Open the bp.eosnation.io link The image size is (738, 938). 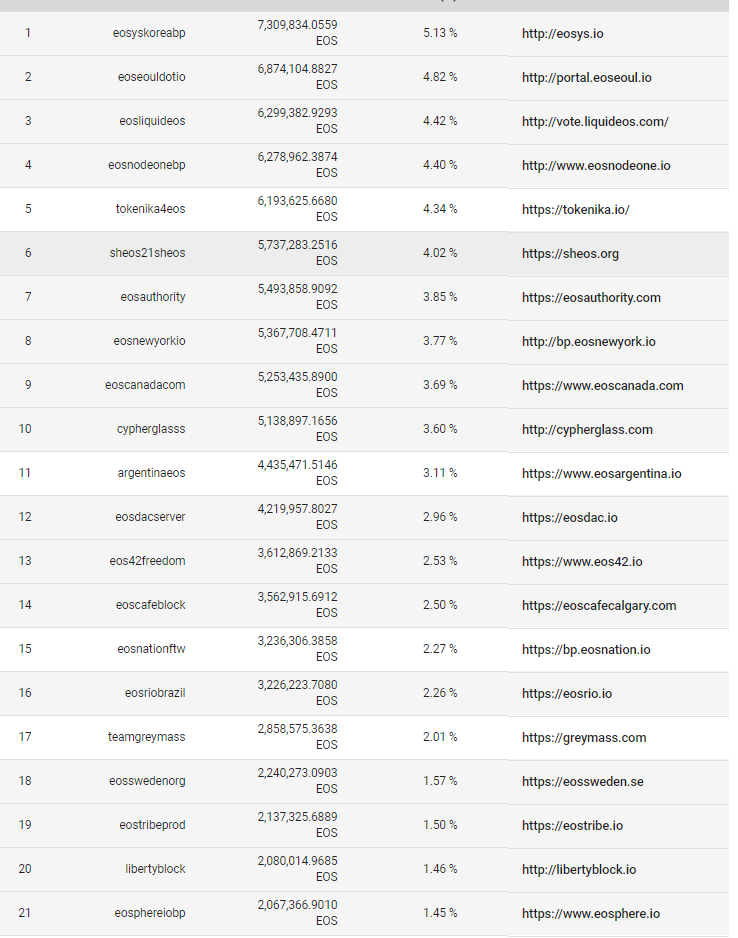(586, 650)
